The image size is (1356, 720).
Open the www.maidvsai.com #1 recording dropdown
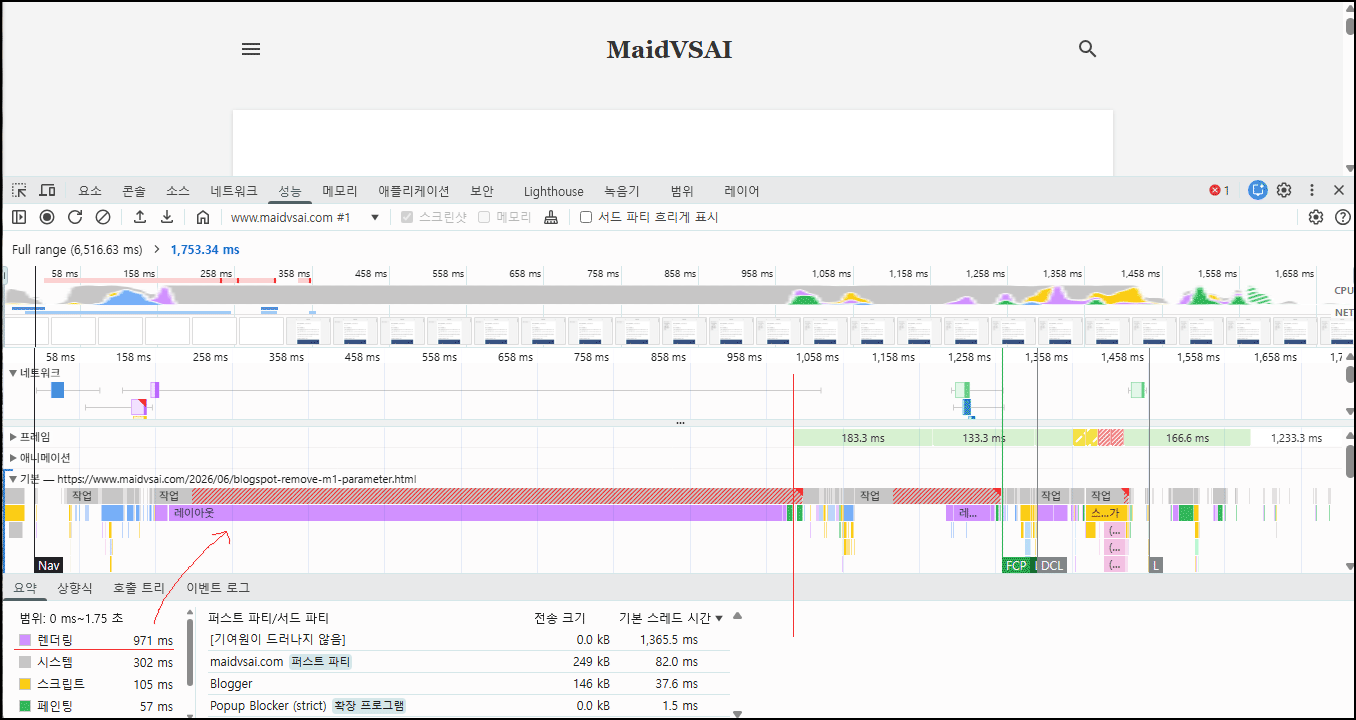click(x=304, y=217)
